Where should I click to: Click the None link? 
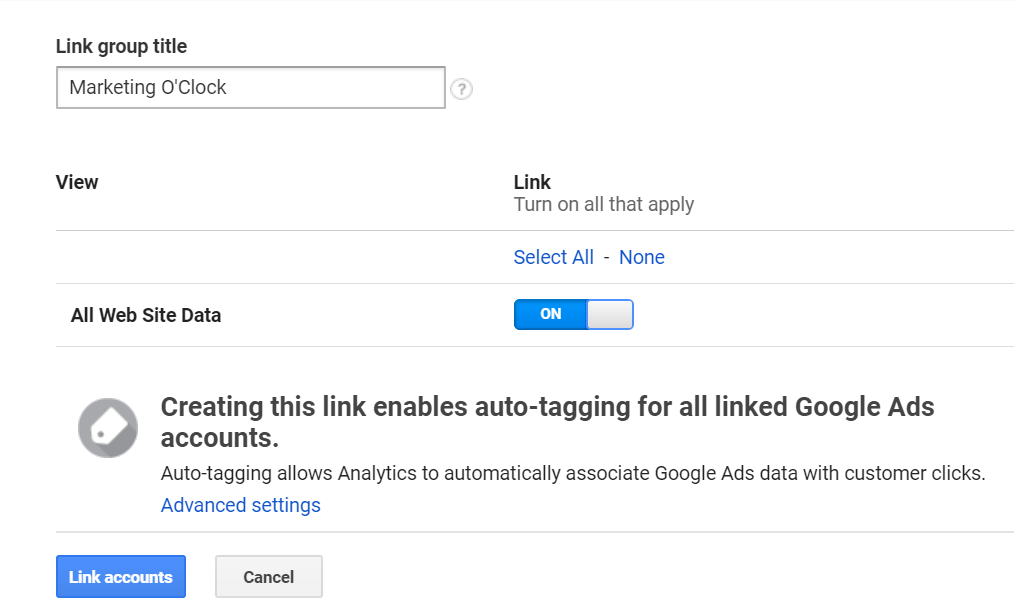[x=641, y=257]
